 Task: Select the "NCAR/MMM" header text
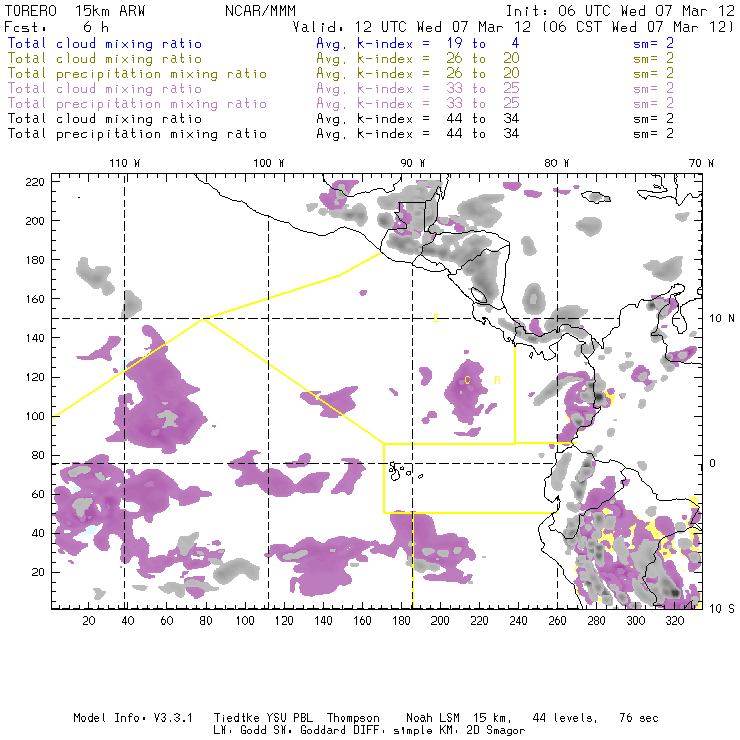(260, 11)
